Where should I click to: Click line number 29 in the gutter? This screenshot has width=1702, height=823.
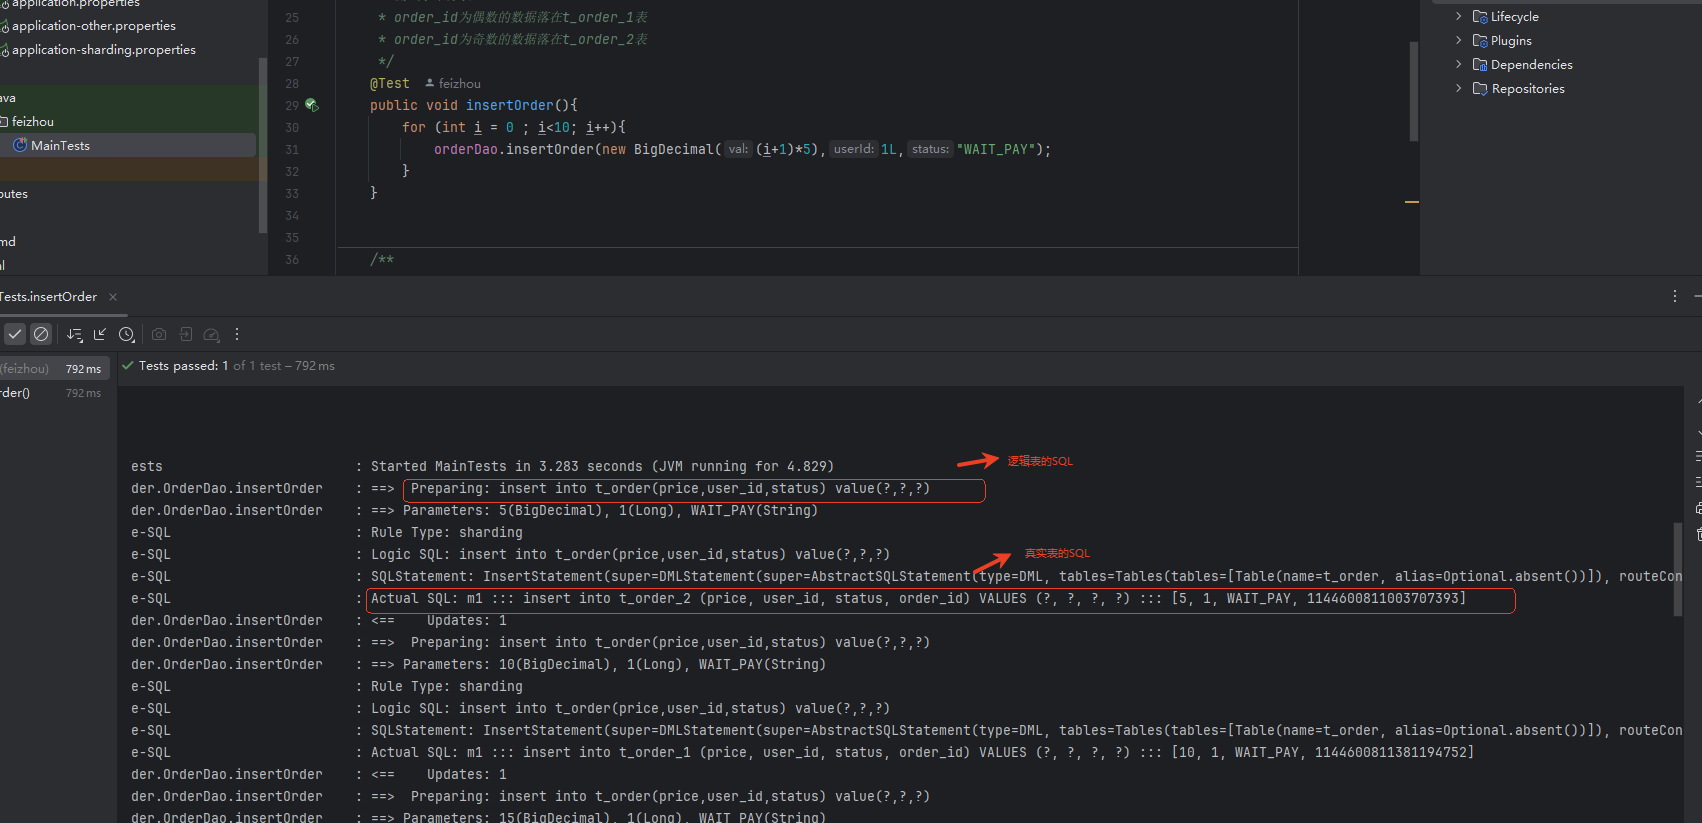(292, 105)
